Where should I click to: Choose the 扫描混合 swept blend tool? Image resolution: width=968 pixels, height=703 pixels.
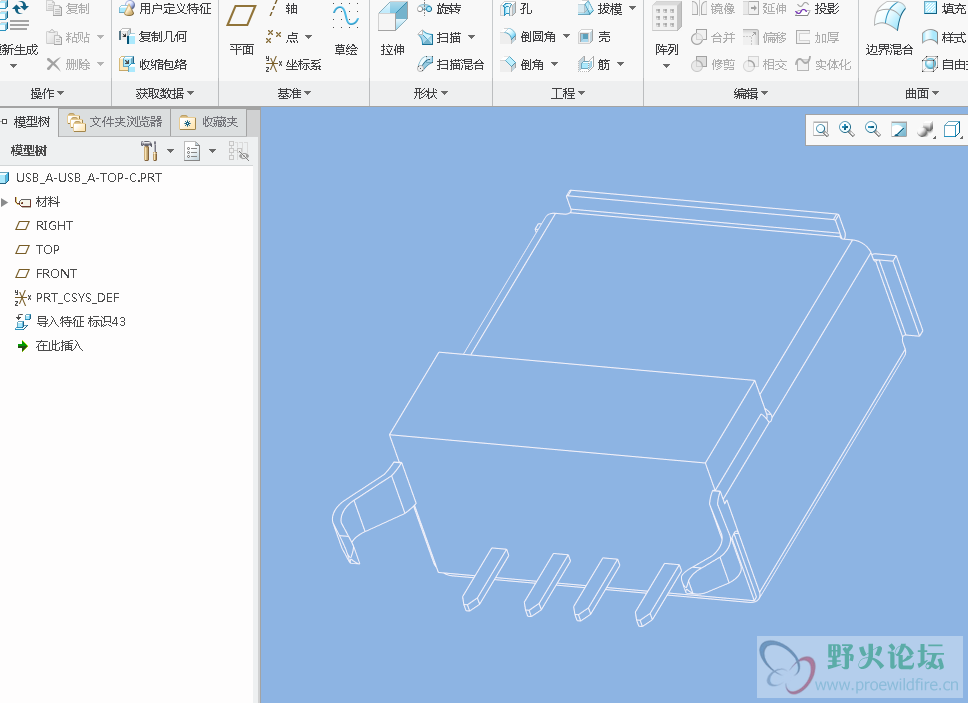[451, 64]
